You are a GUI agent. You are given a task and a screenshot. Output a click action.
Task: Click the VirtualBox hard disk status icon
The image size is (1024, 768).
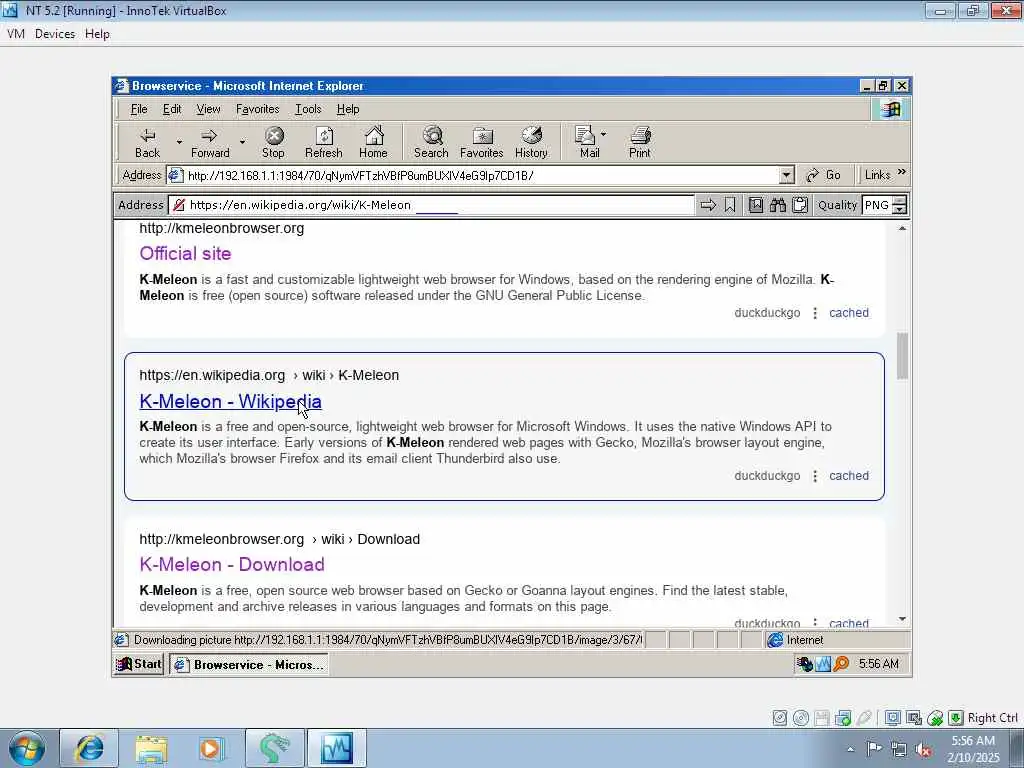pos(780,718)
